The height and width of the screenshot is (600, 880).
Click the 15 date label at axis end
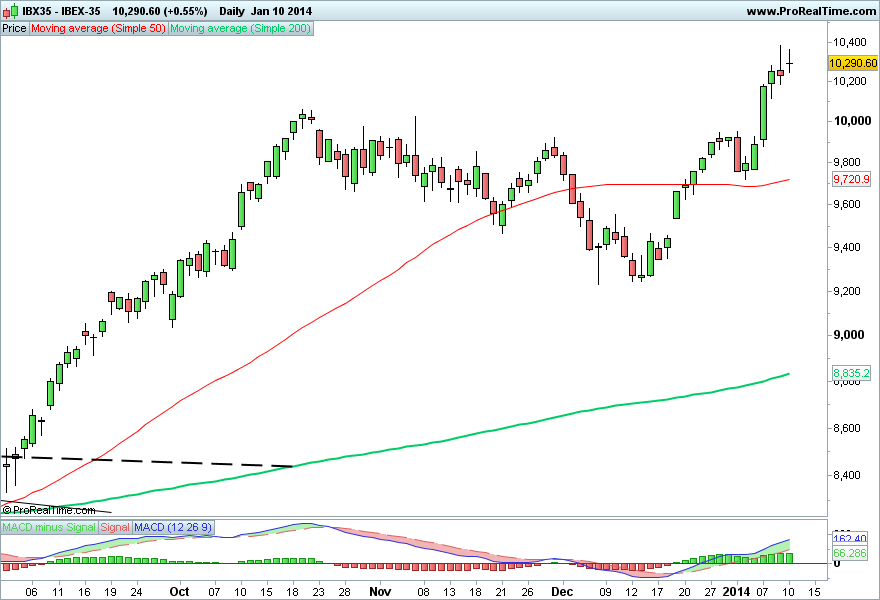[x=815, y=592]
